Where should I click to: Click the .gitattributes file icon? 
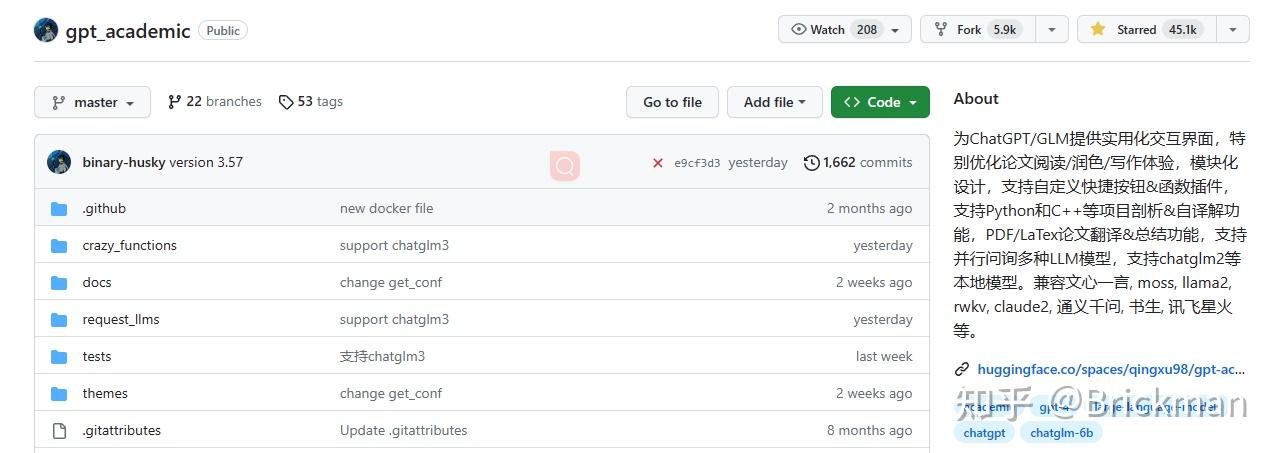[60, 431]
